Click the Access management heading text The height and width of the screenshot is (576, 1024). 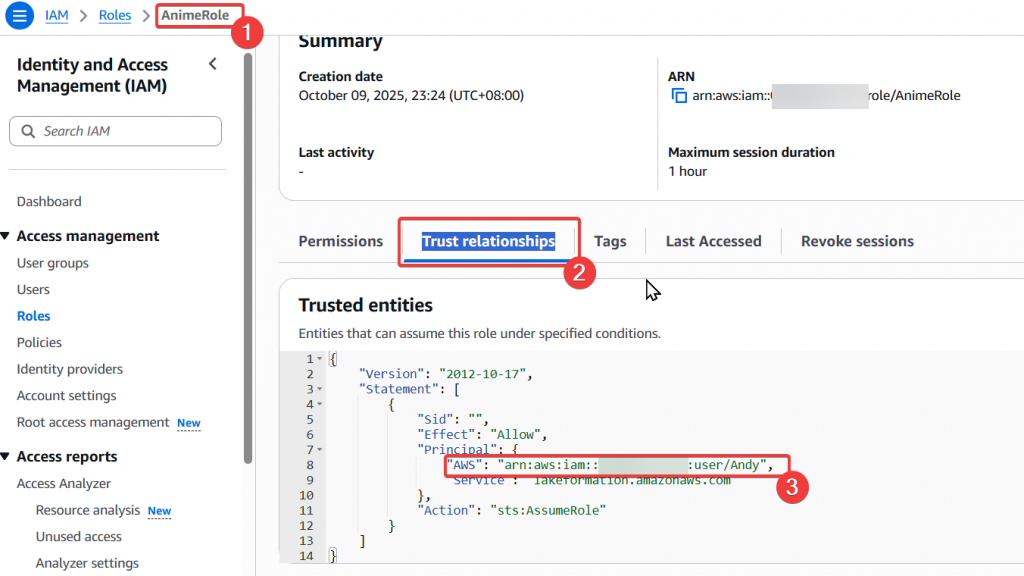click(88, 236)
